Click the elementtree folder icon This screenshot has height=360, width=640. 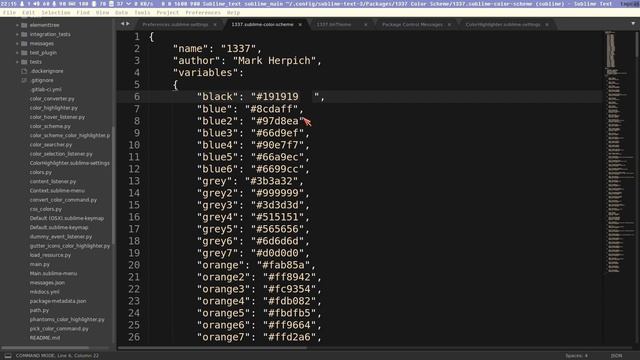click(24, 25)
